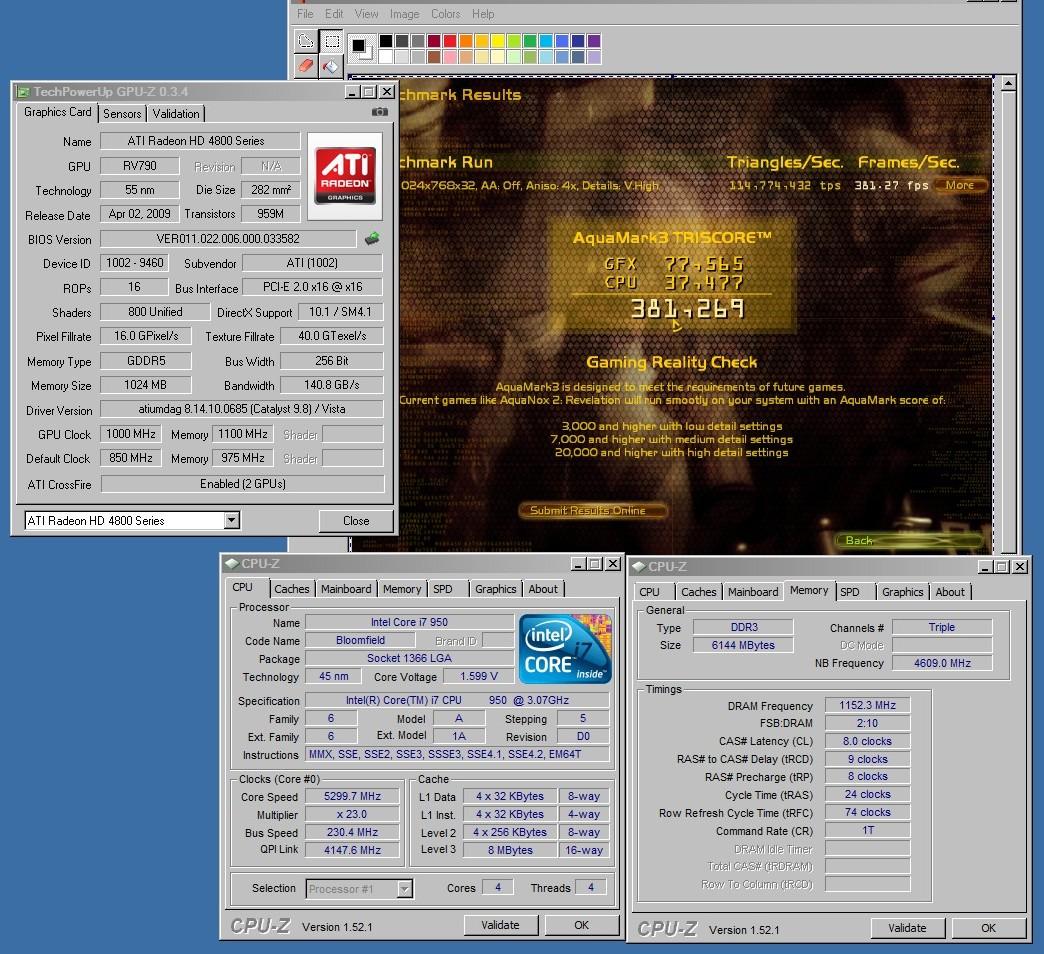The image size is (1044, 954).
Task: Switch to the CPU tab in the CPU-Z window showing memory timings
Action: (x=649, y=592)
